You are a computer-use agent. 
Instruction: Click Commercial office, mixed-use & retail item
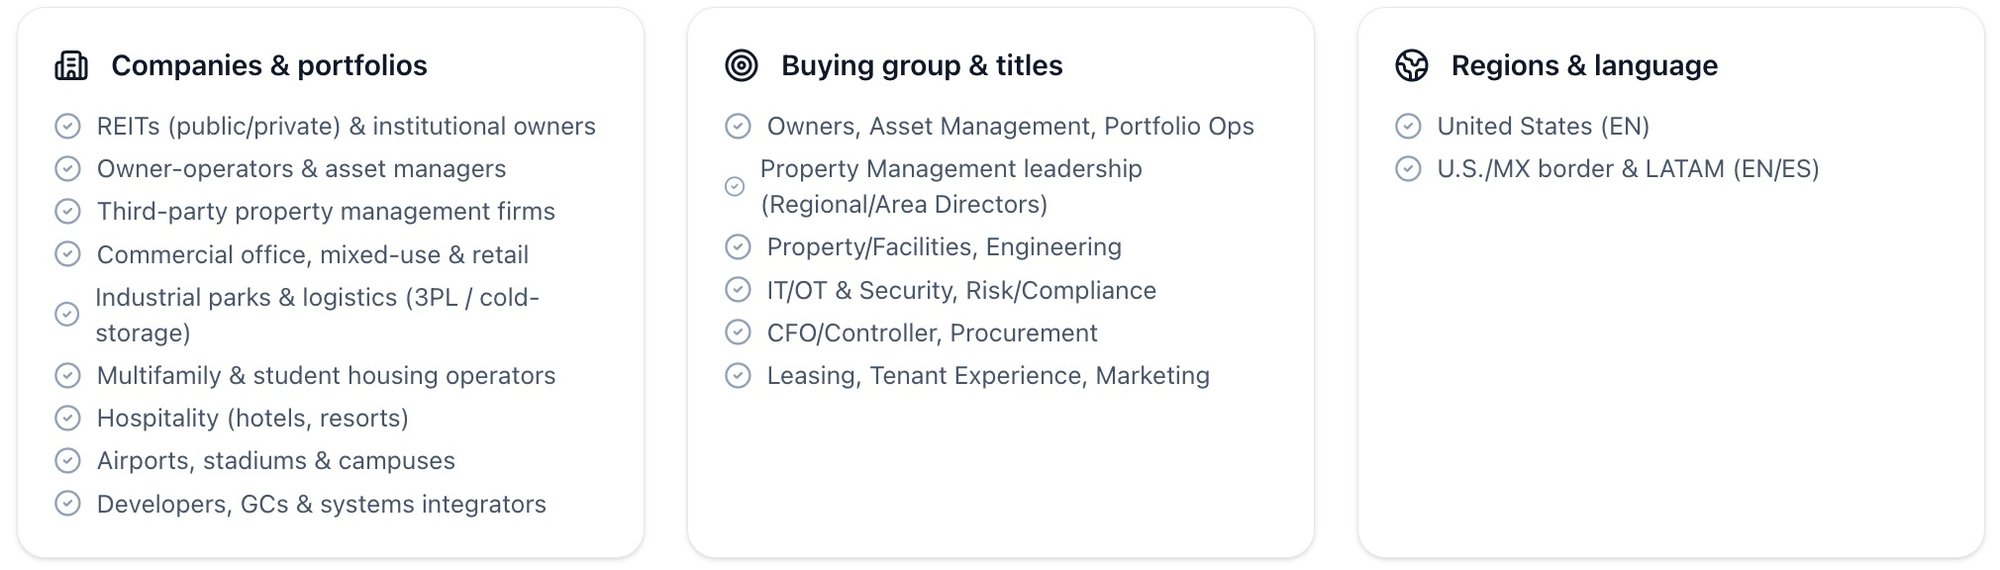[312, 255]
